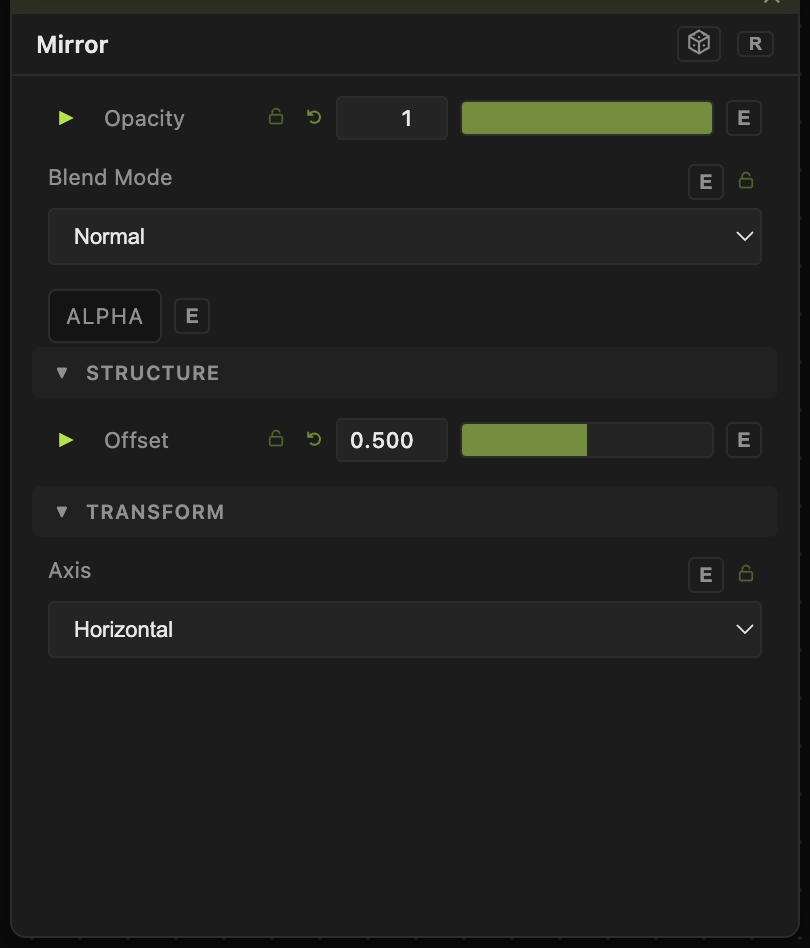Click the green play arrow beside Opacity

click(66, 118)
